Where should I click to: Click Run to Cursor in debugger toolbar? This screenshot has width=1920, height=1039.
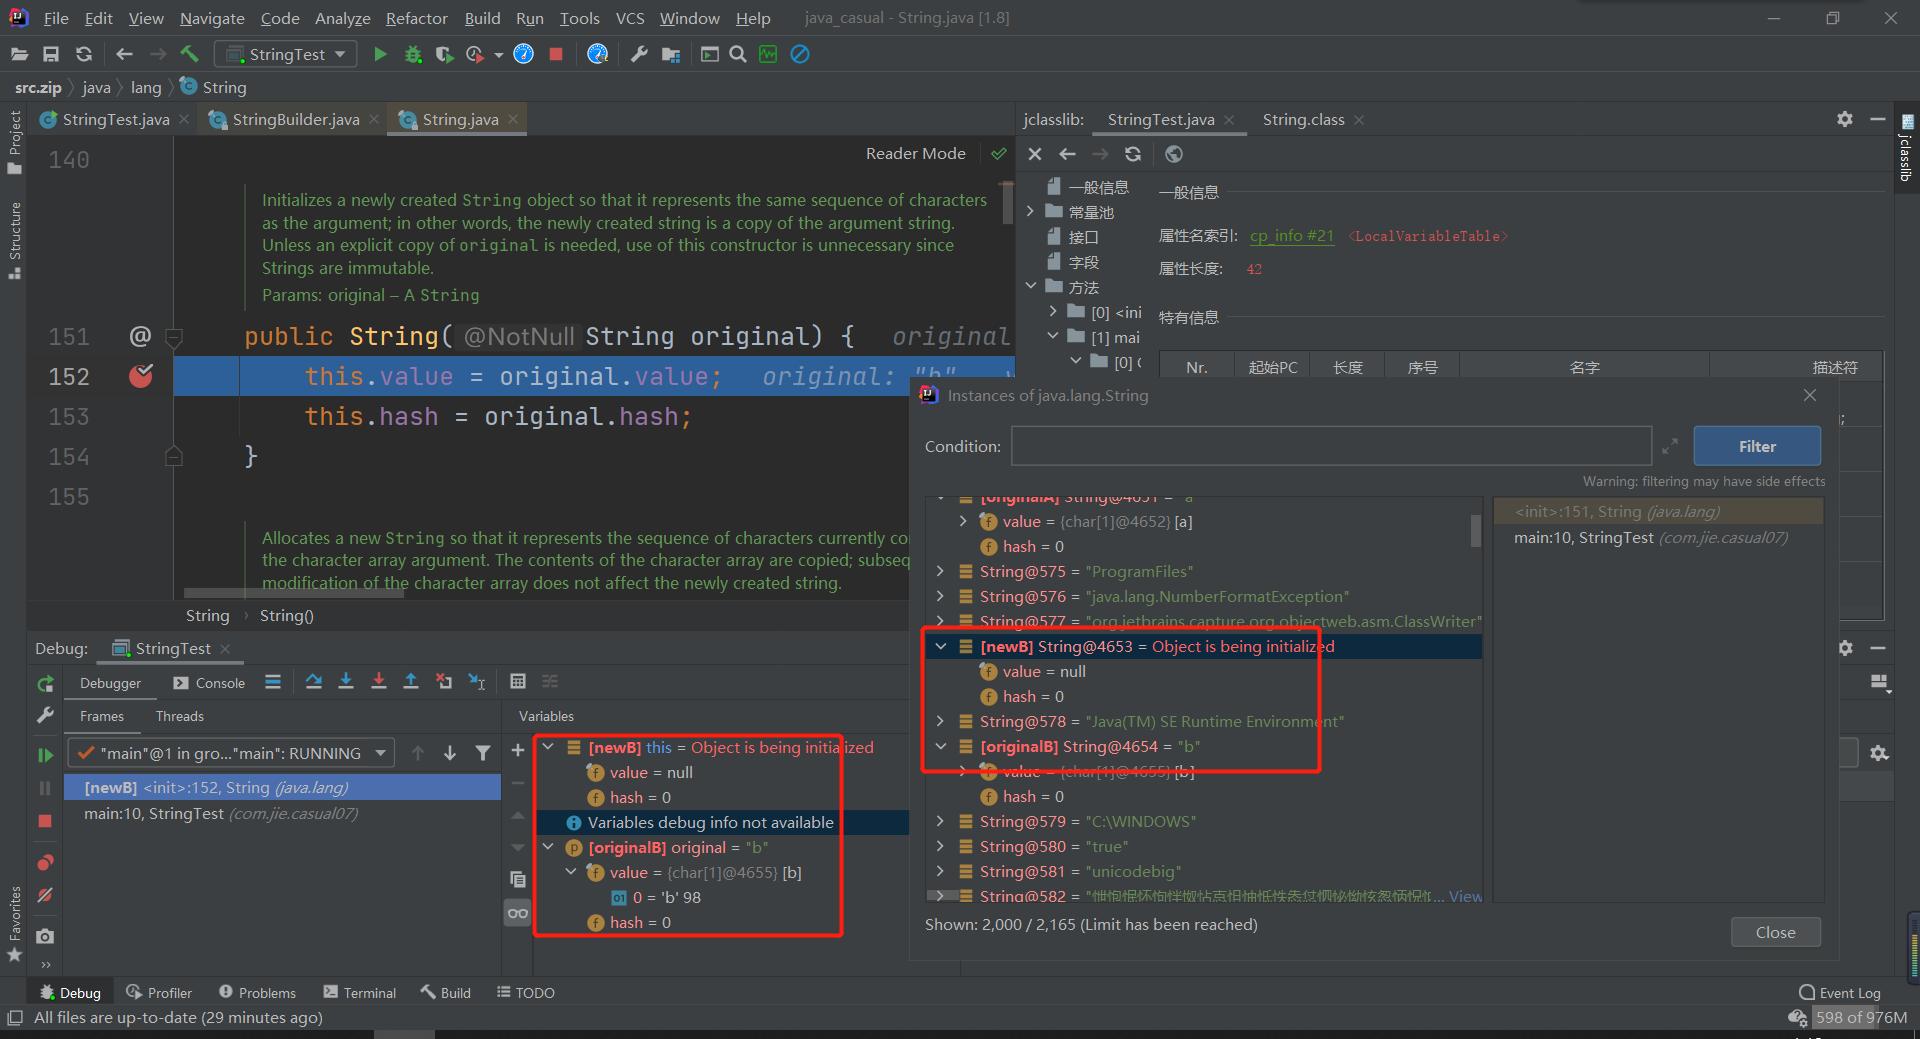pos(478,682)
